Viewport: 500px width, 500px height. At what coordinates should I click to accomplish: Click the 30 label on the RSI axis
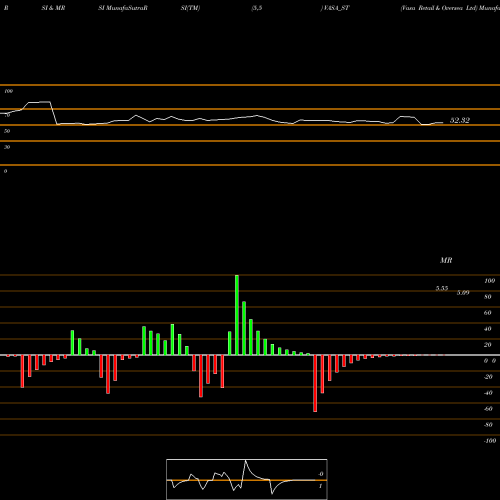click(7, 147)
